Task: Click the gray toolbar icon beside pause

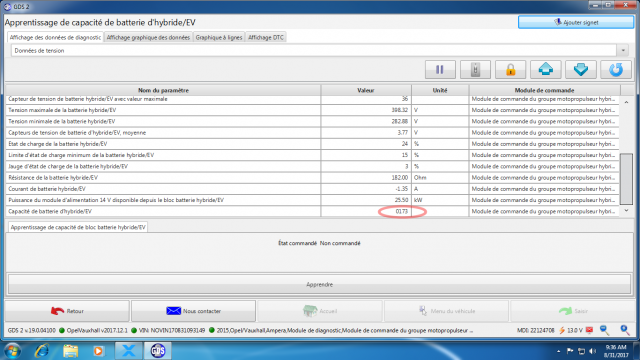Action: click(475, 70)
